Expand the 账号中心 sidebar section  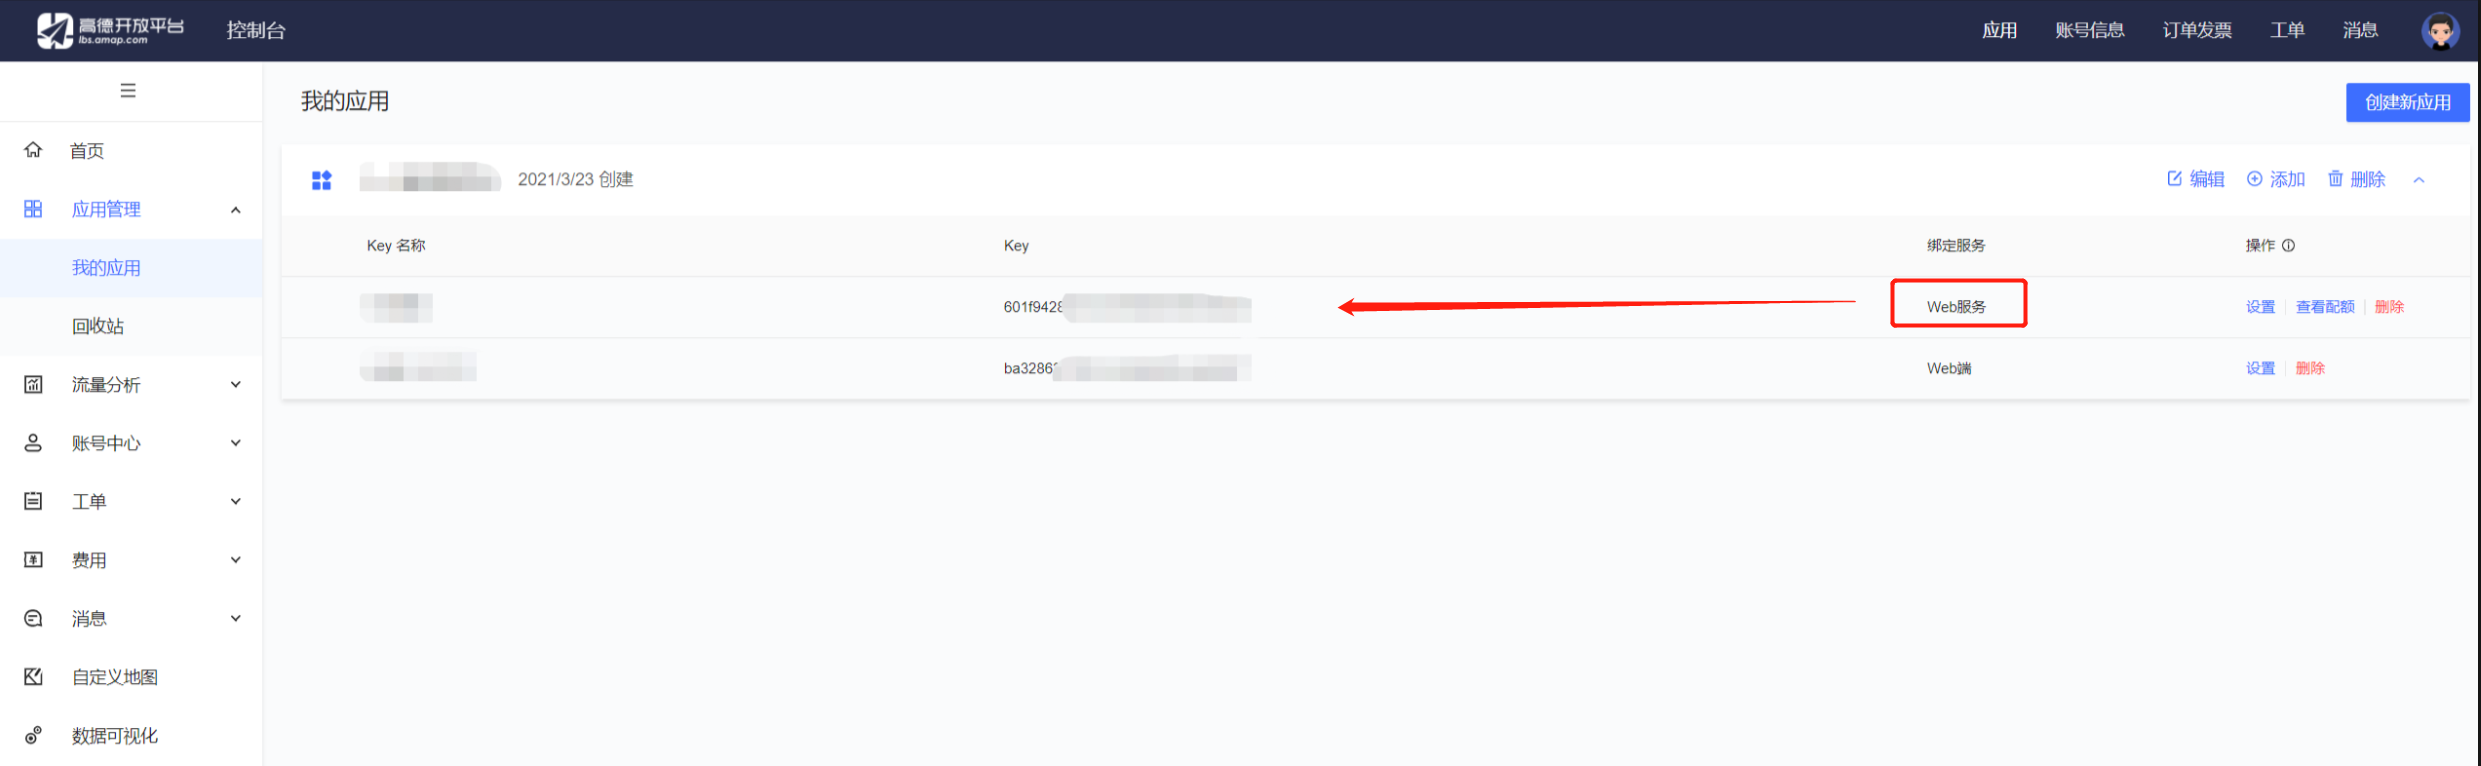(x=236, y=443)
